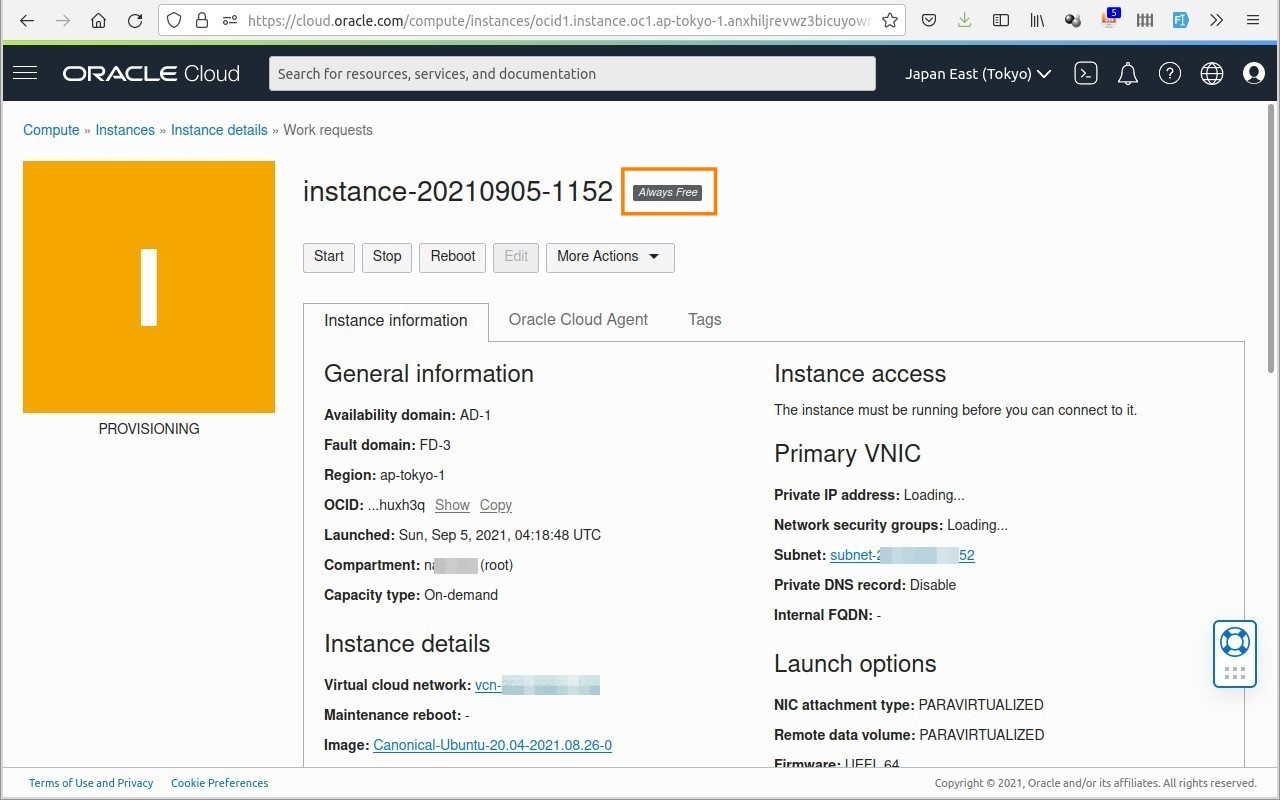
Task: Save page to Pocket icon
Action: pos(929,20)
